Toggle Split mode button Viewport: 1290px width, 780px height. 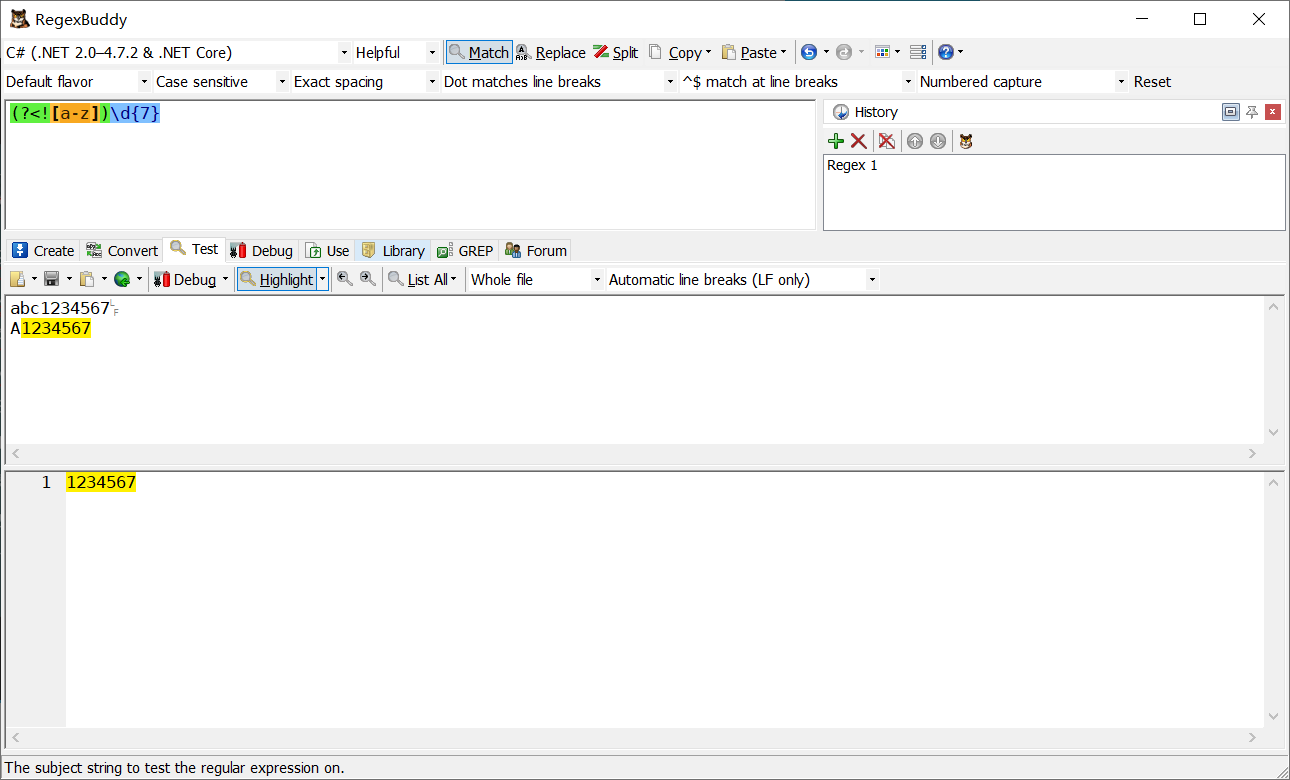pos(615,52)
